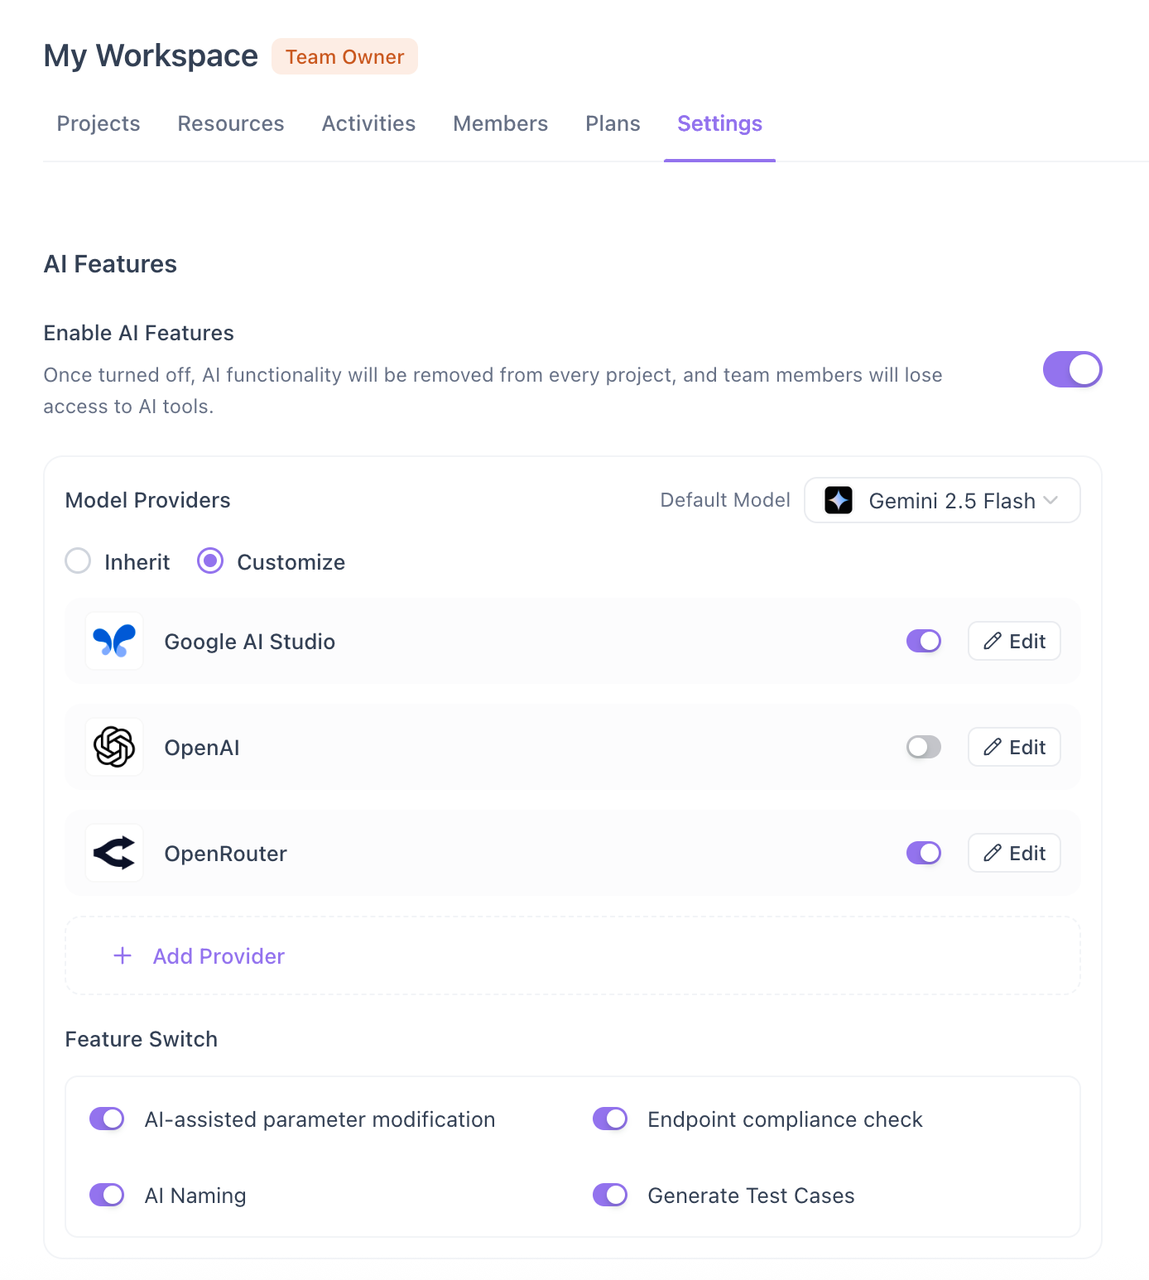Enable the OpenAI provider toggle

click(923, 747)
